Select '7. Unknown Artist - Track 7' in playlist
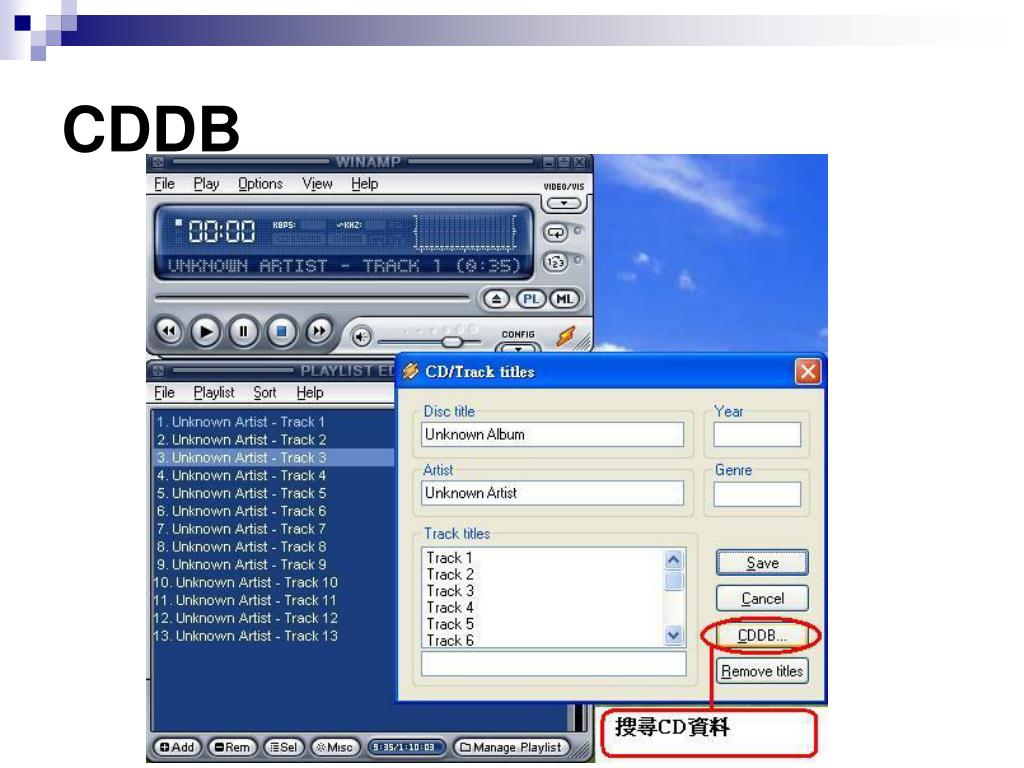 [x=274, y=528]
